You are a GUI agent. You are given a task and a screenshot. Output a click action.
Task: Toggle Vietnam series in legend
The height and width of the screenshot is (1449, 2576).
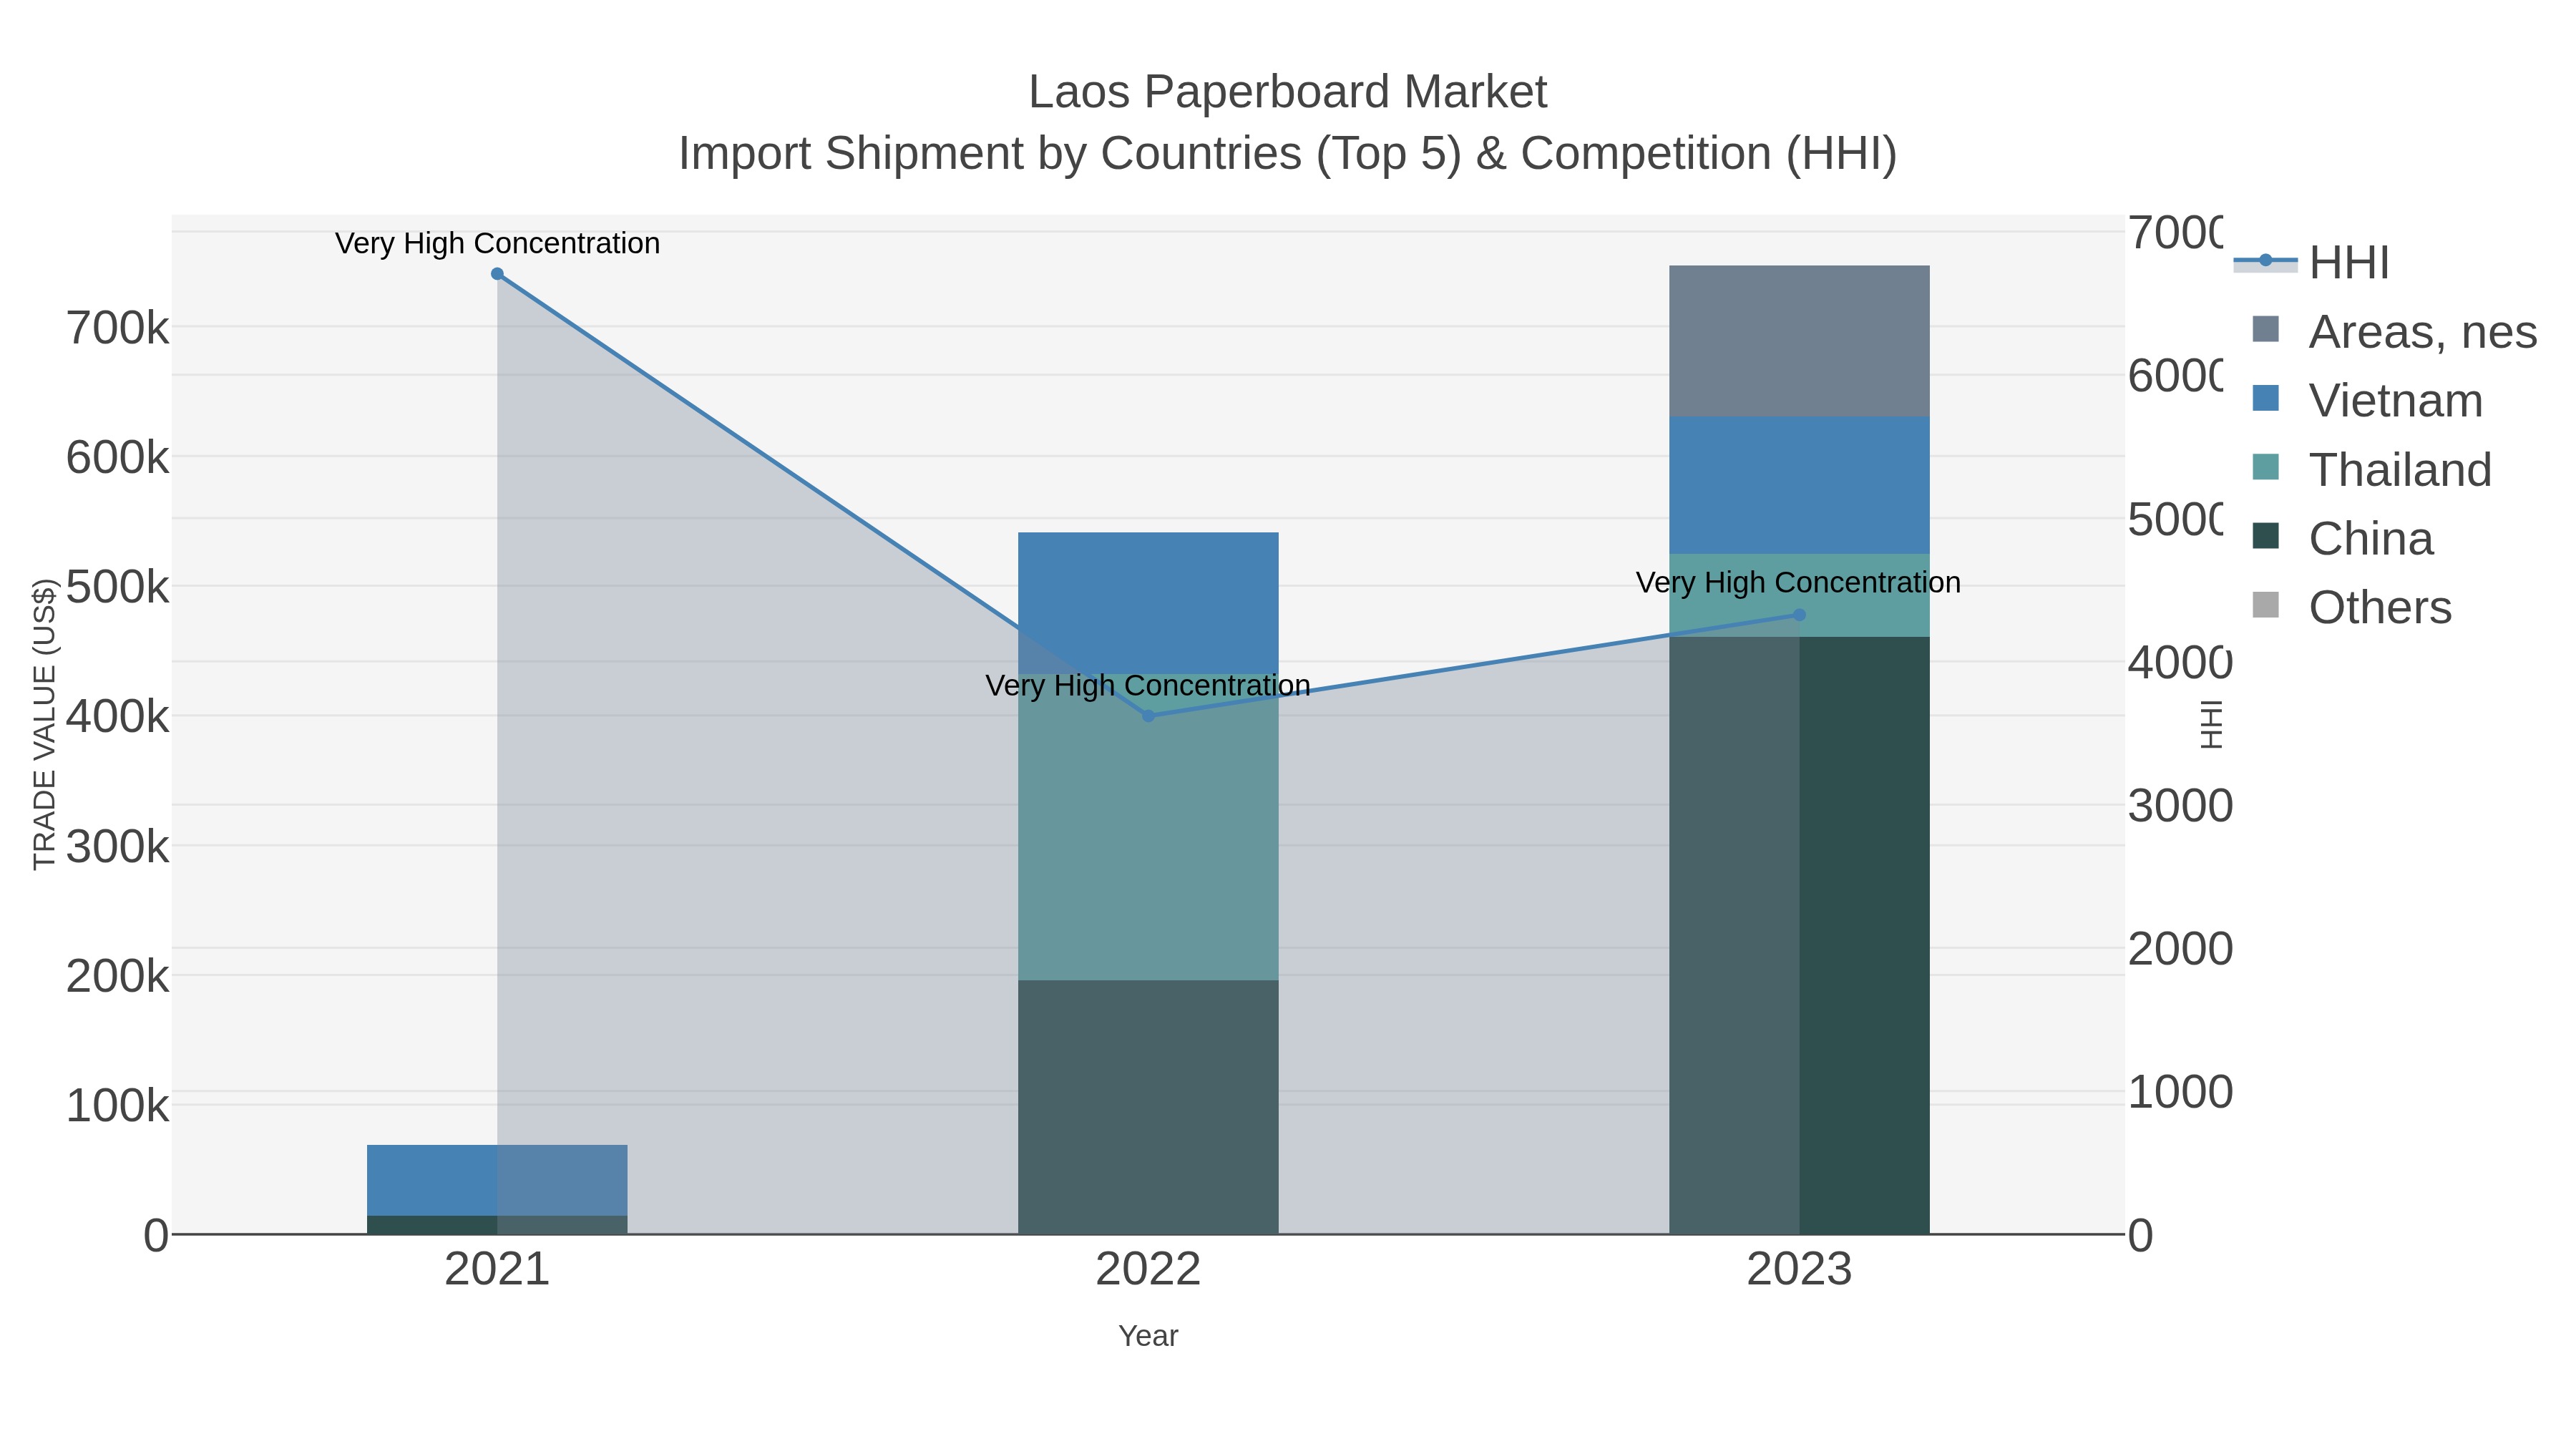click(2367, 400)
